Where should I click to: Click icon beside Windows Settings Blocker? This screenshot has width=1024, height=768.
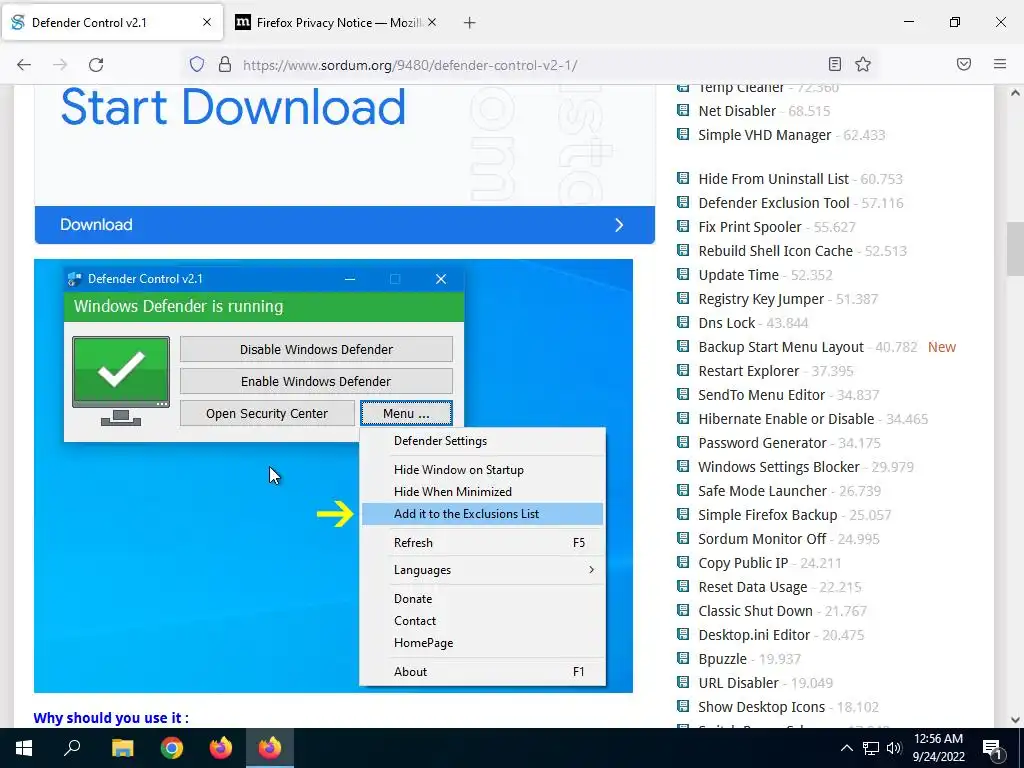point(683,466)
